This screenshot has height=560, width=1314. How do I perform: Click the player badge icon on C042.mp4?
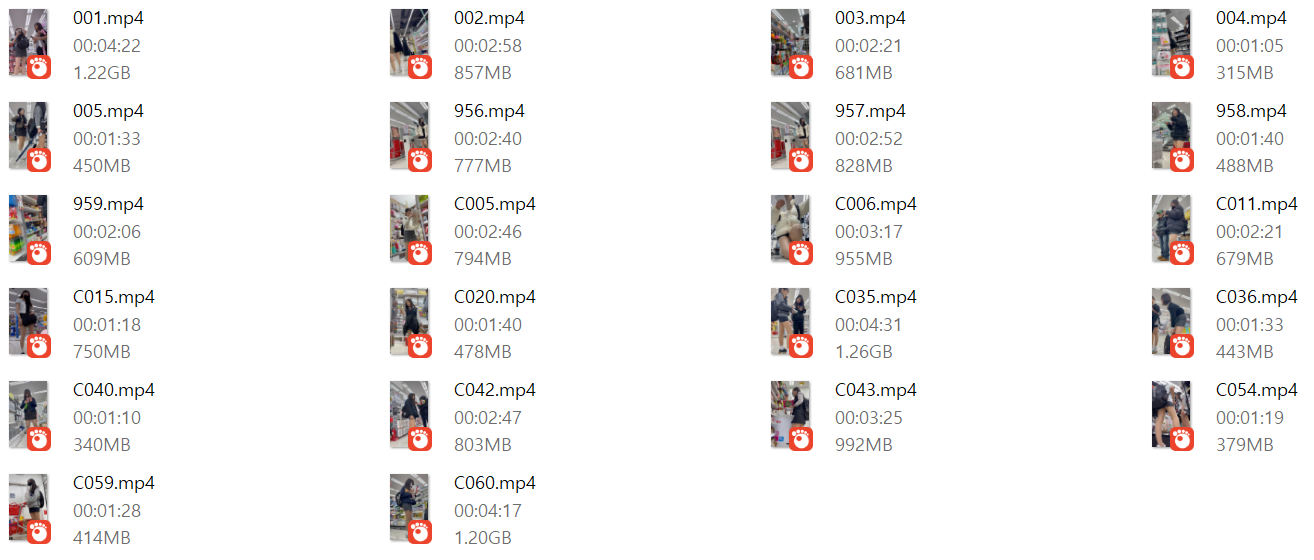(x=420, y=439)
